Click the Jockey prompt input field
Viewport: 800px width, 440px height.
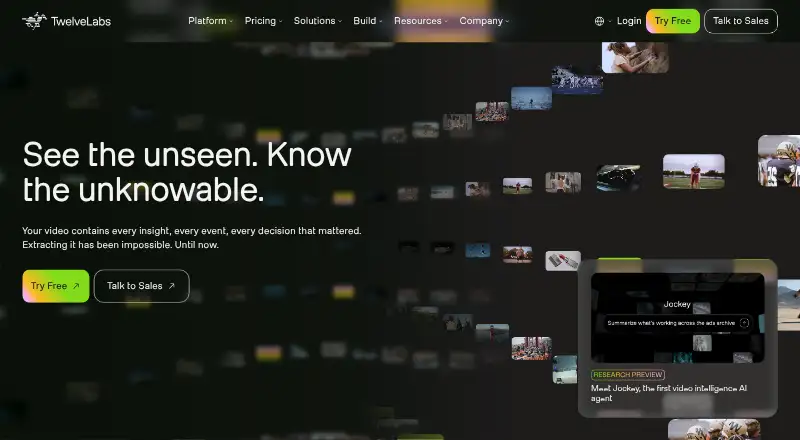(x=677, y=323)
